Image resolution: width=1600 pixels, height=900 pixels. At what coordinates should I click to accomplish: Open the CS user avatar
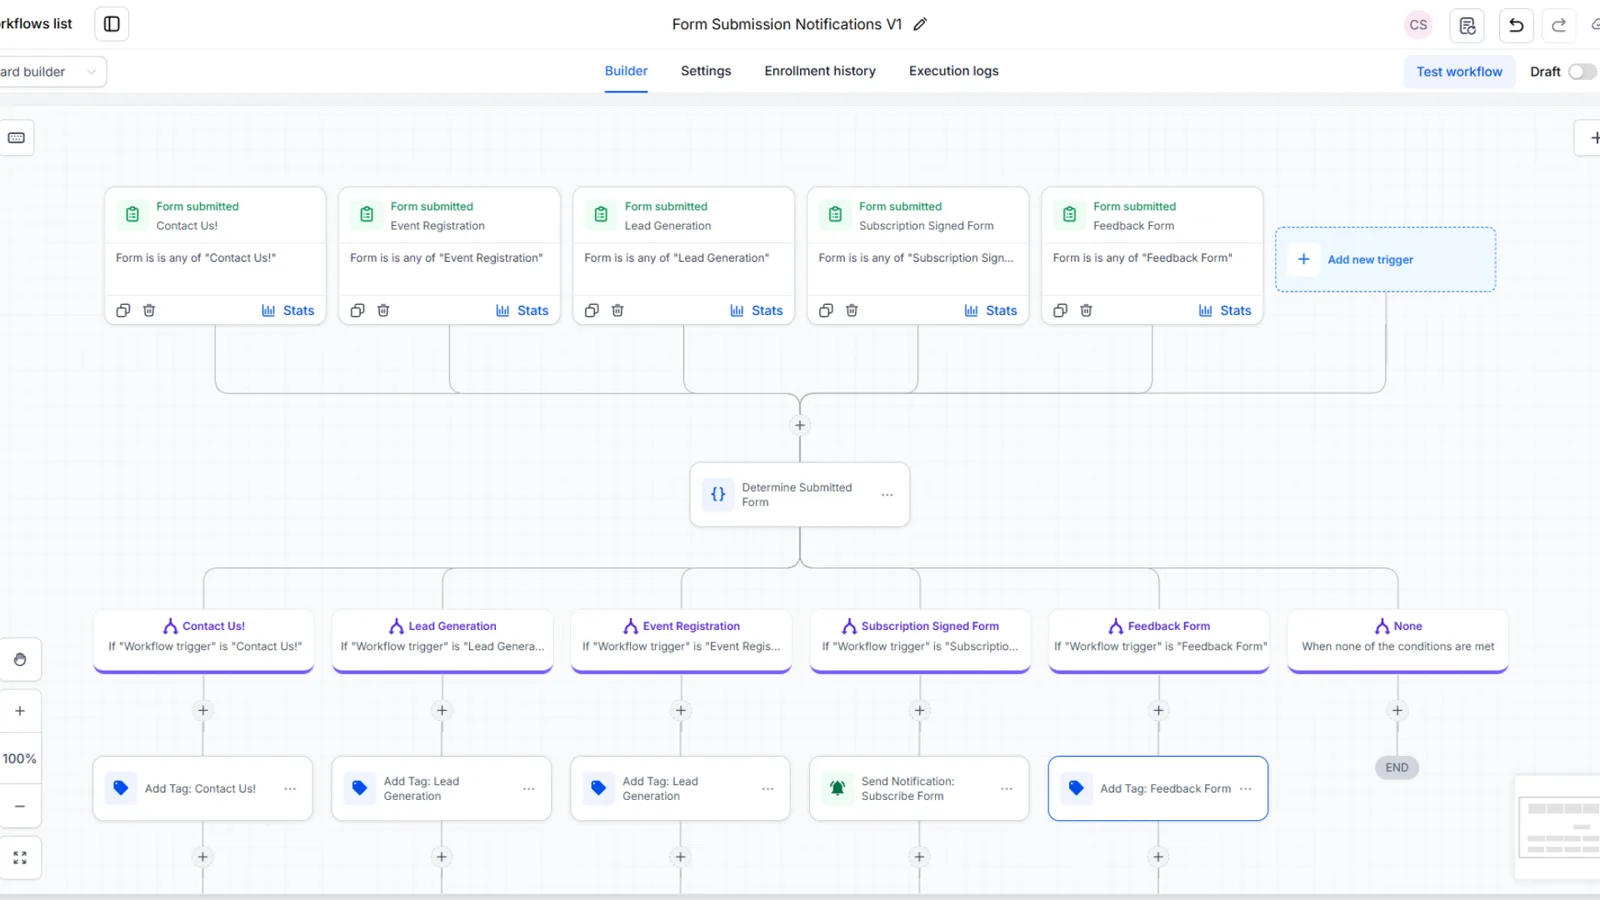point(1418,25)
